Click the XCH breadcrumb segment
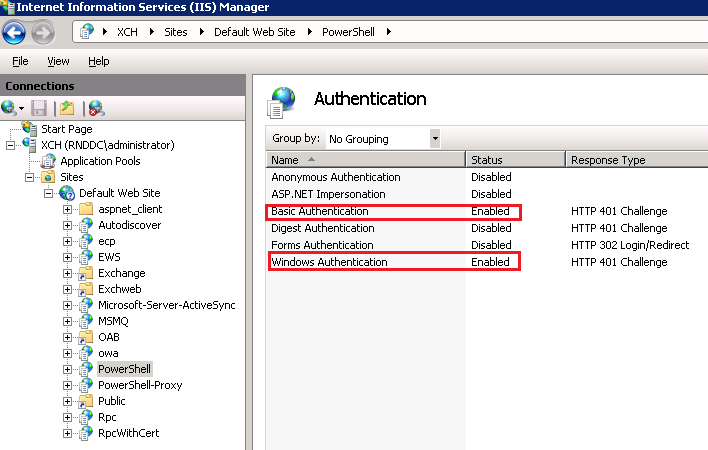Image resolution: width=708 pixels, height=450 pixels. coord(127,32)
